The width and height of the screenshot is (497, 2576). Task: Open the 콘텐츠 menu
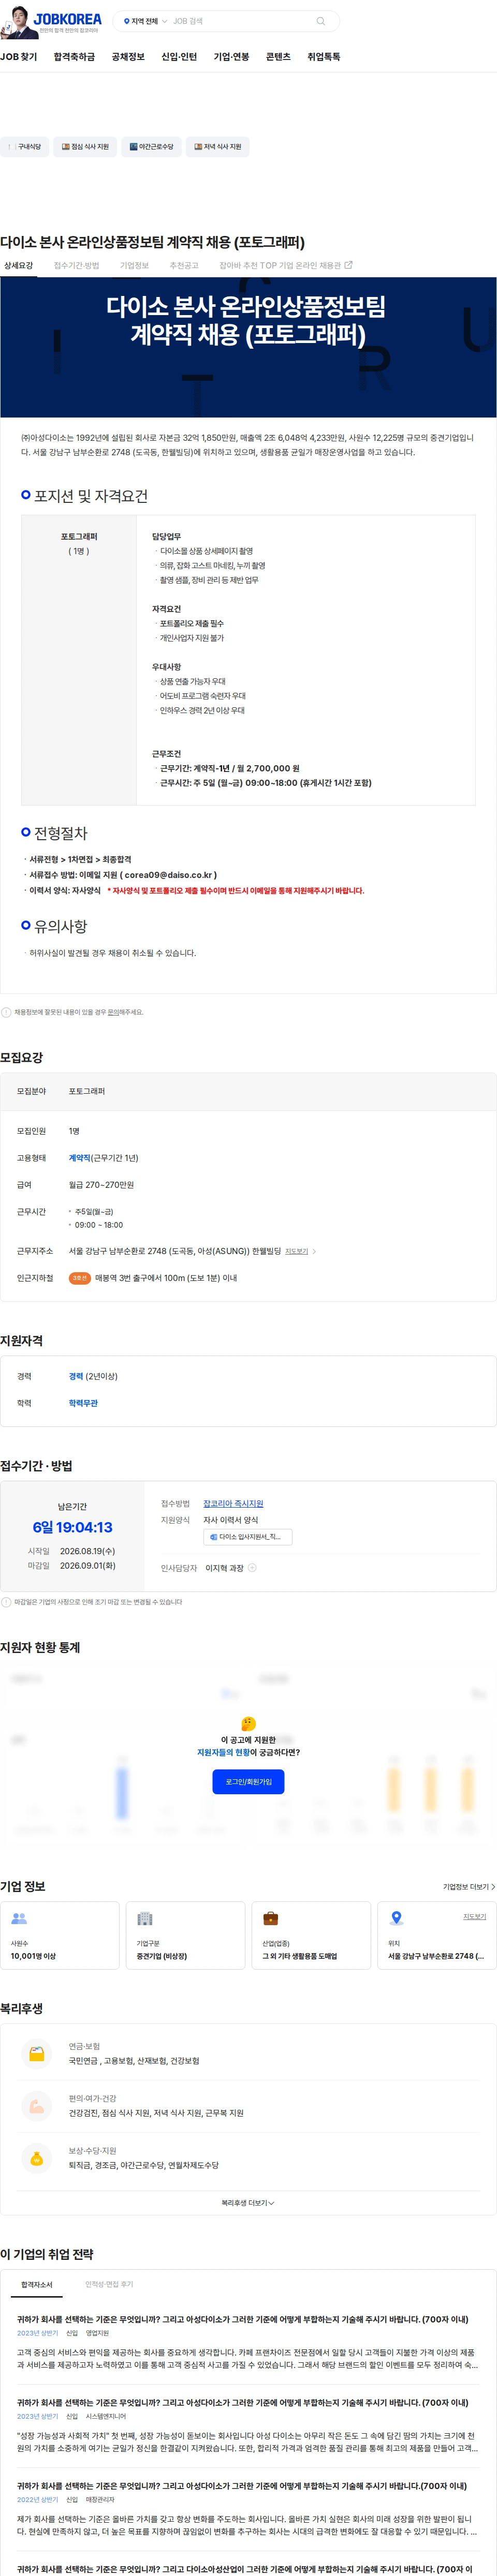pyautogui.click(x=278, y=57)
